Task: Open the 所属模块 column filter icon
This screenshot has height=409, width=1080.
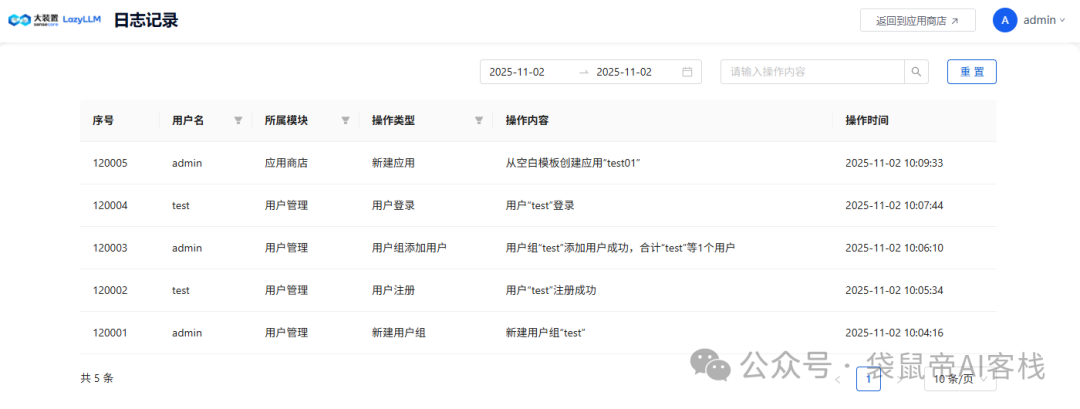Action: click(x=346, y=120)
